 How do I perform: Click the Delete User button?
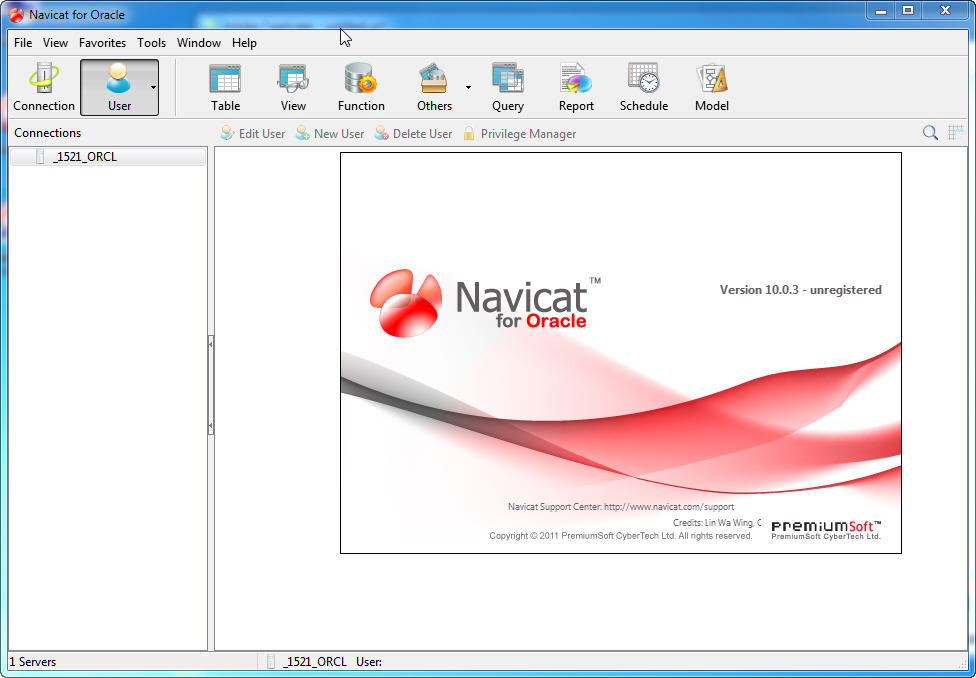413,134
